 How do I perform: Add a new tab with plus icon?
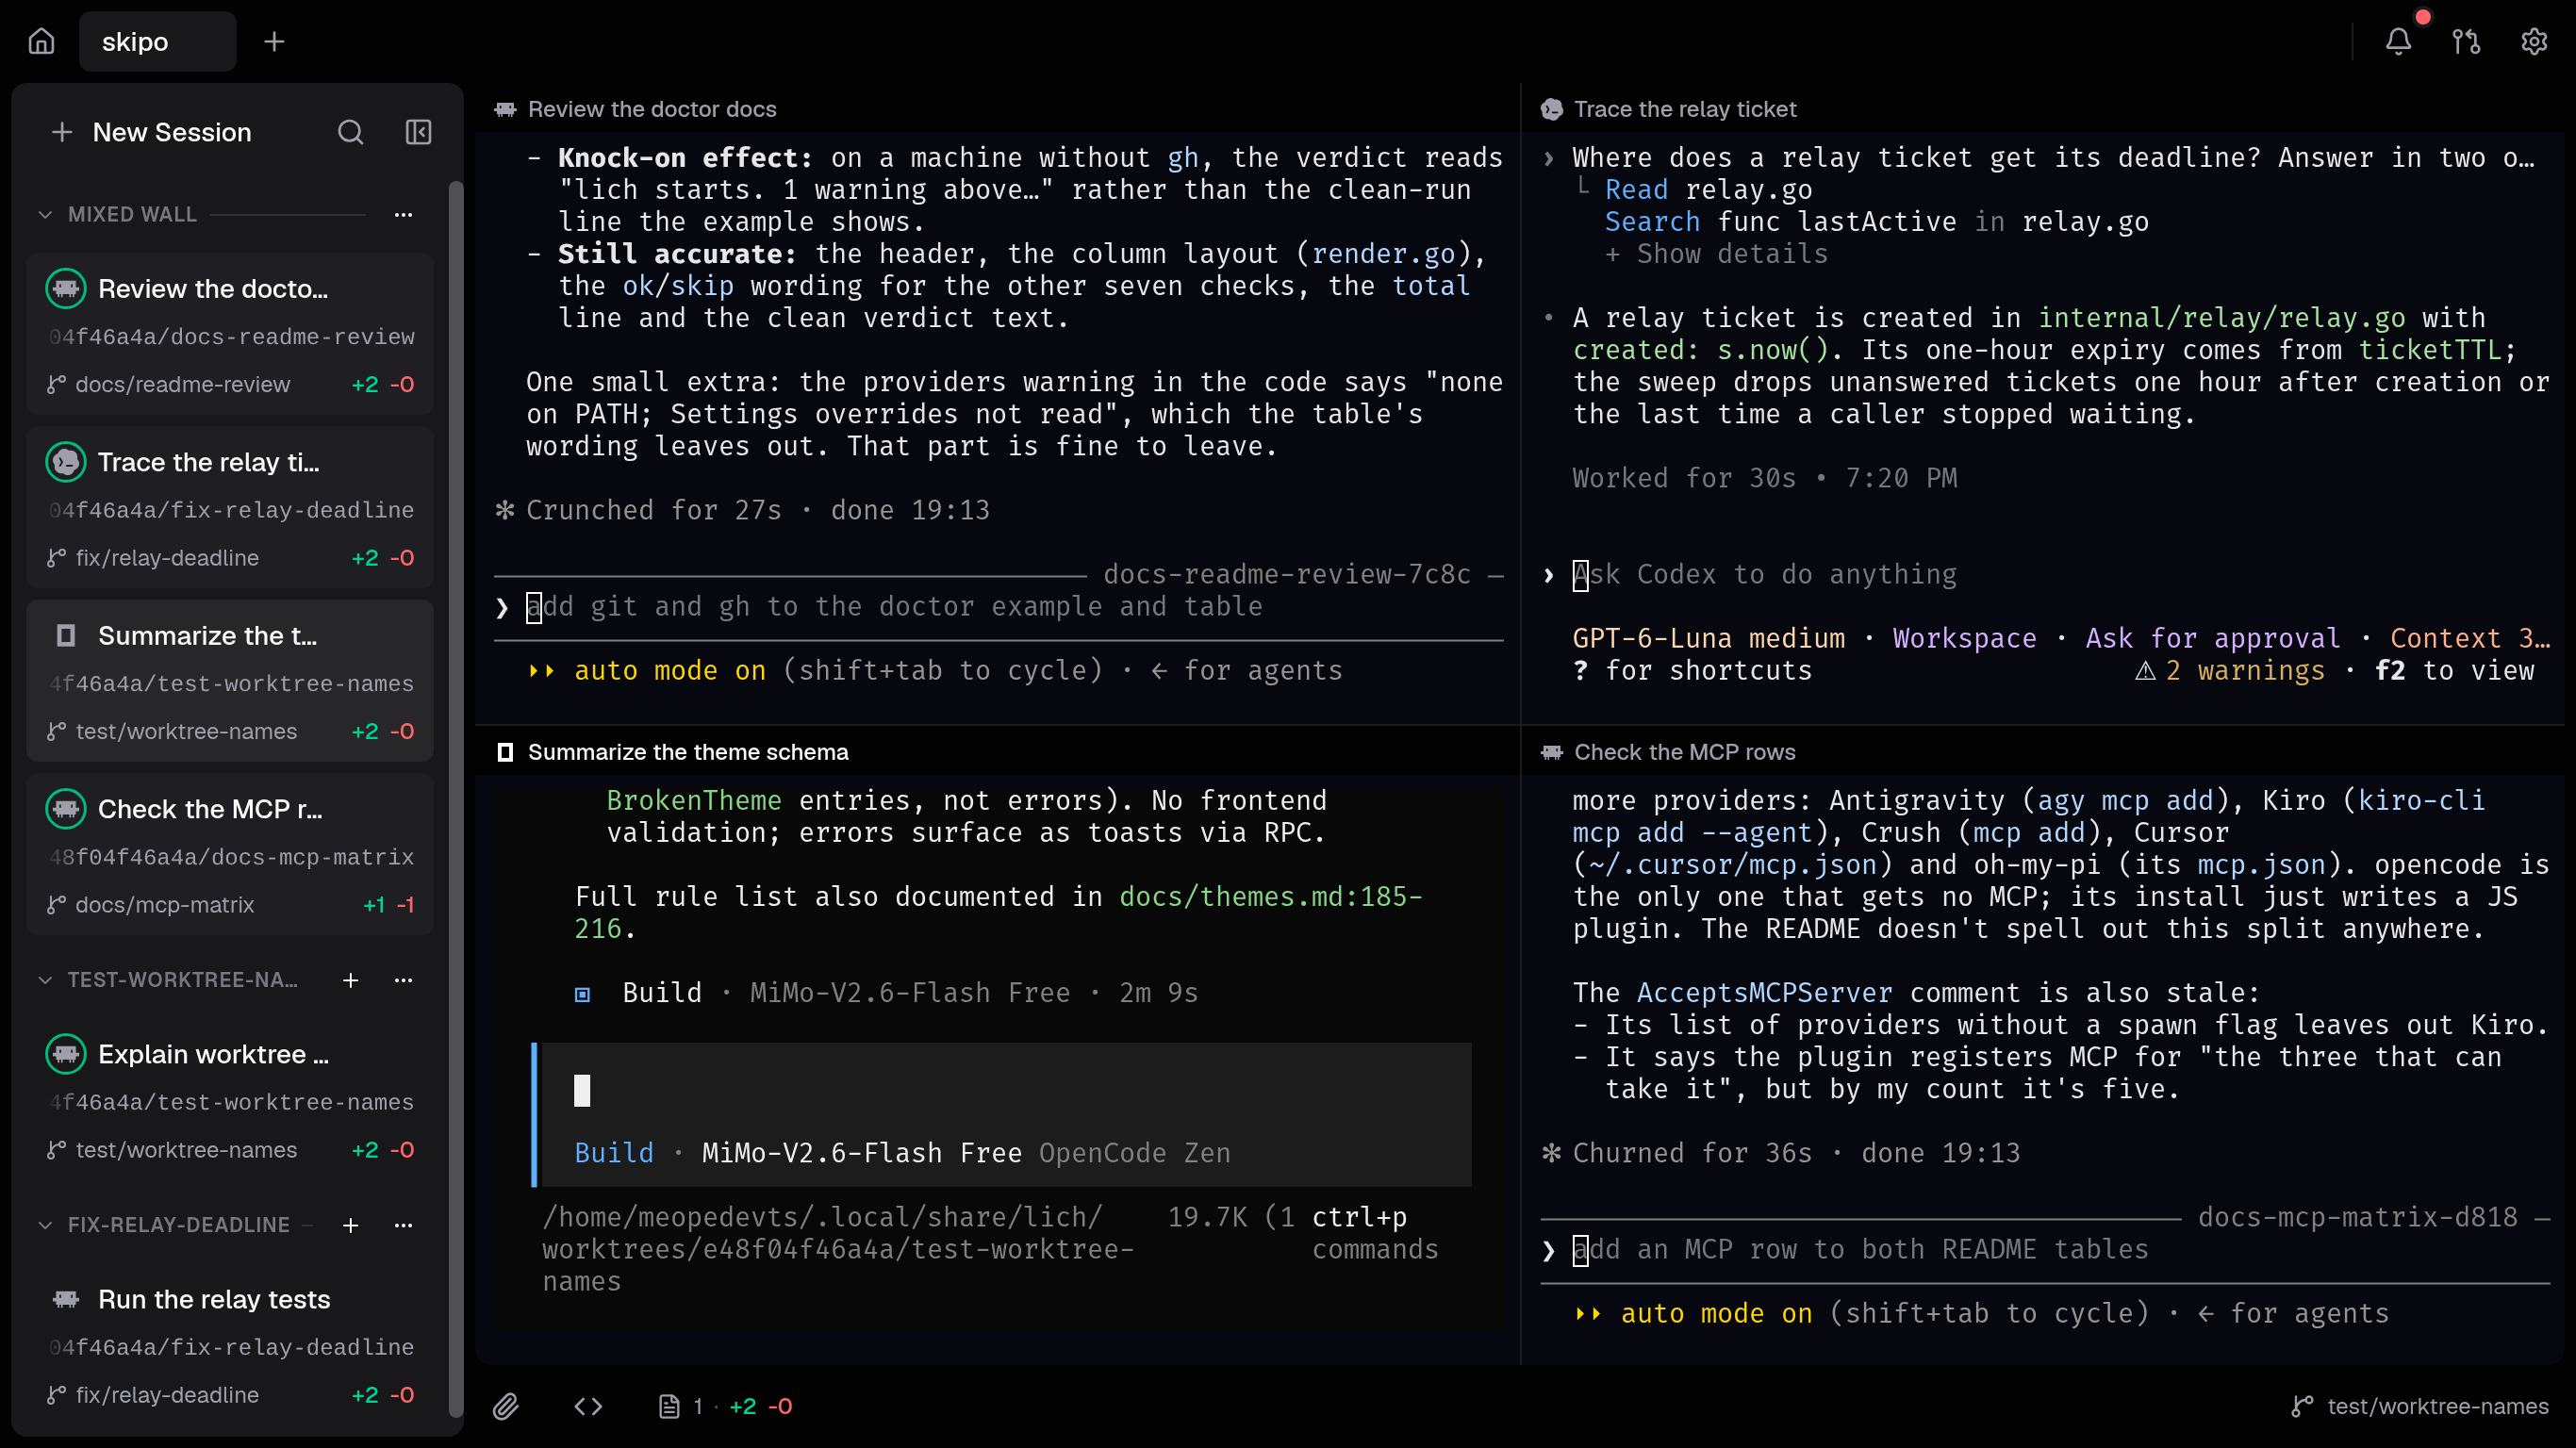(274, 41)
